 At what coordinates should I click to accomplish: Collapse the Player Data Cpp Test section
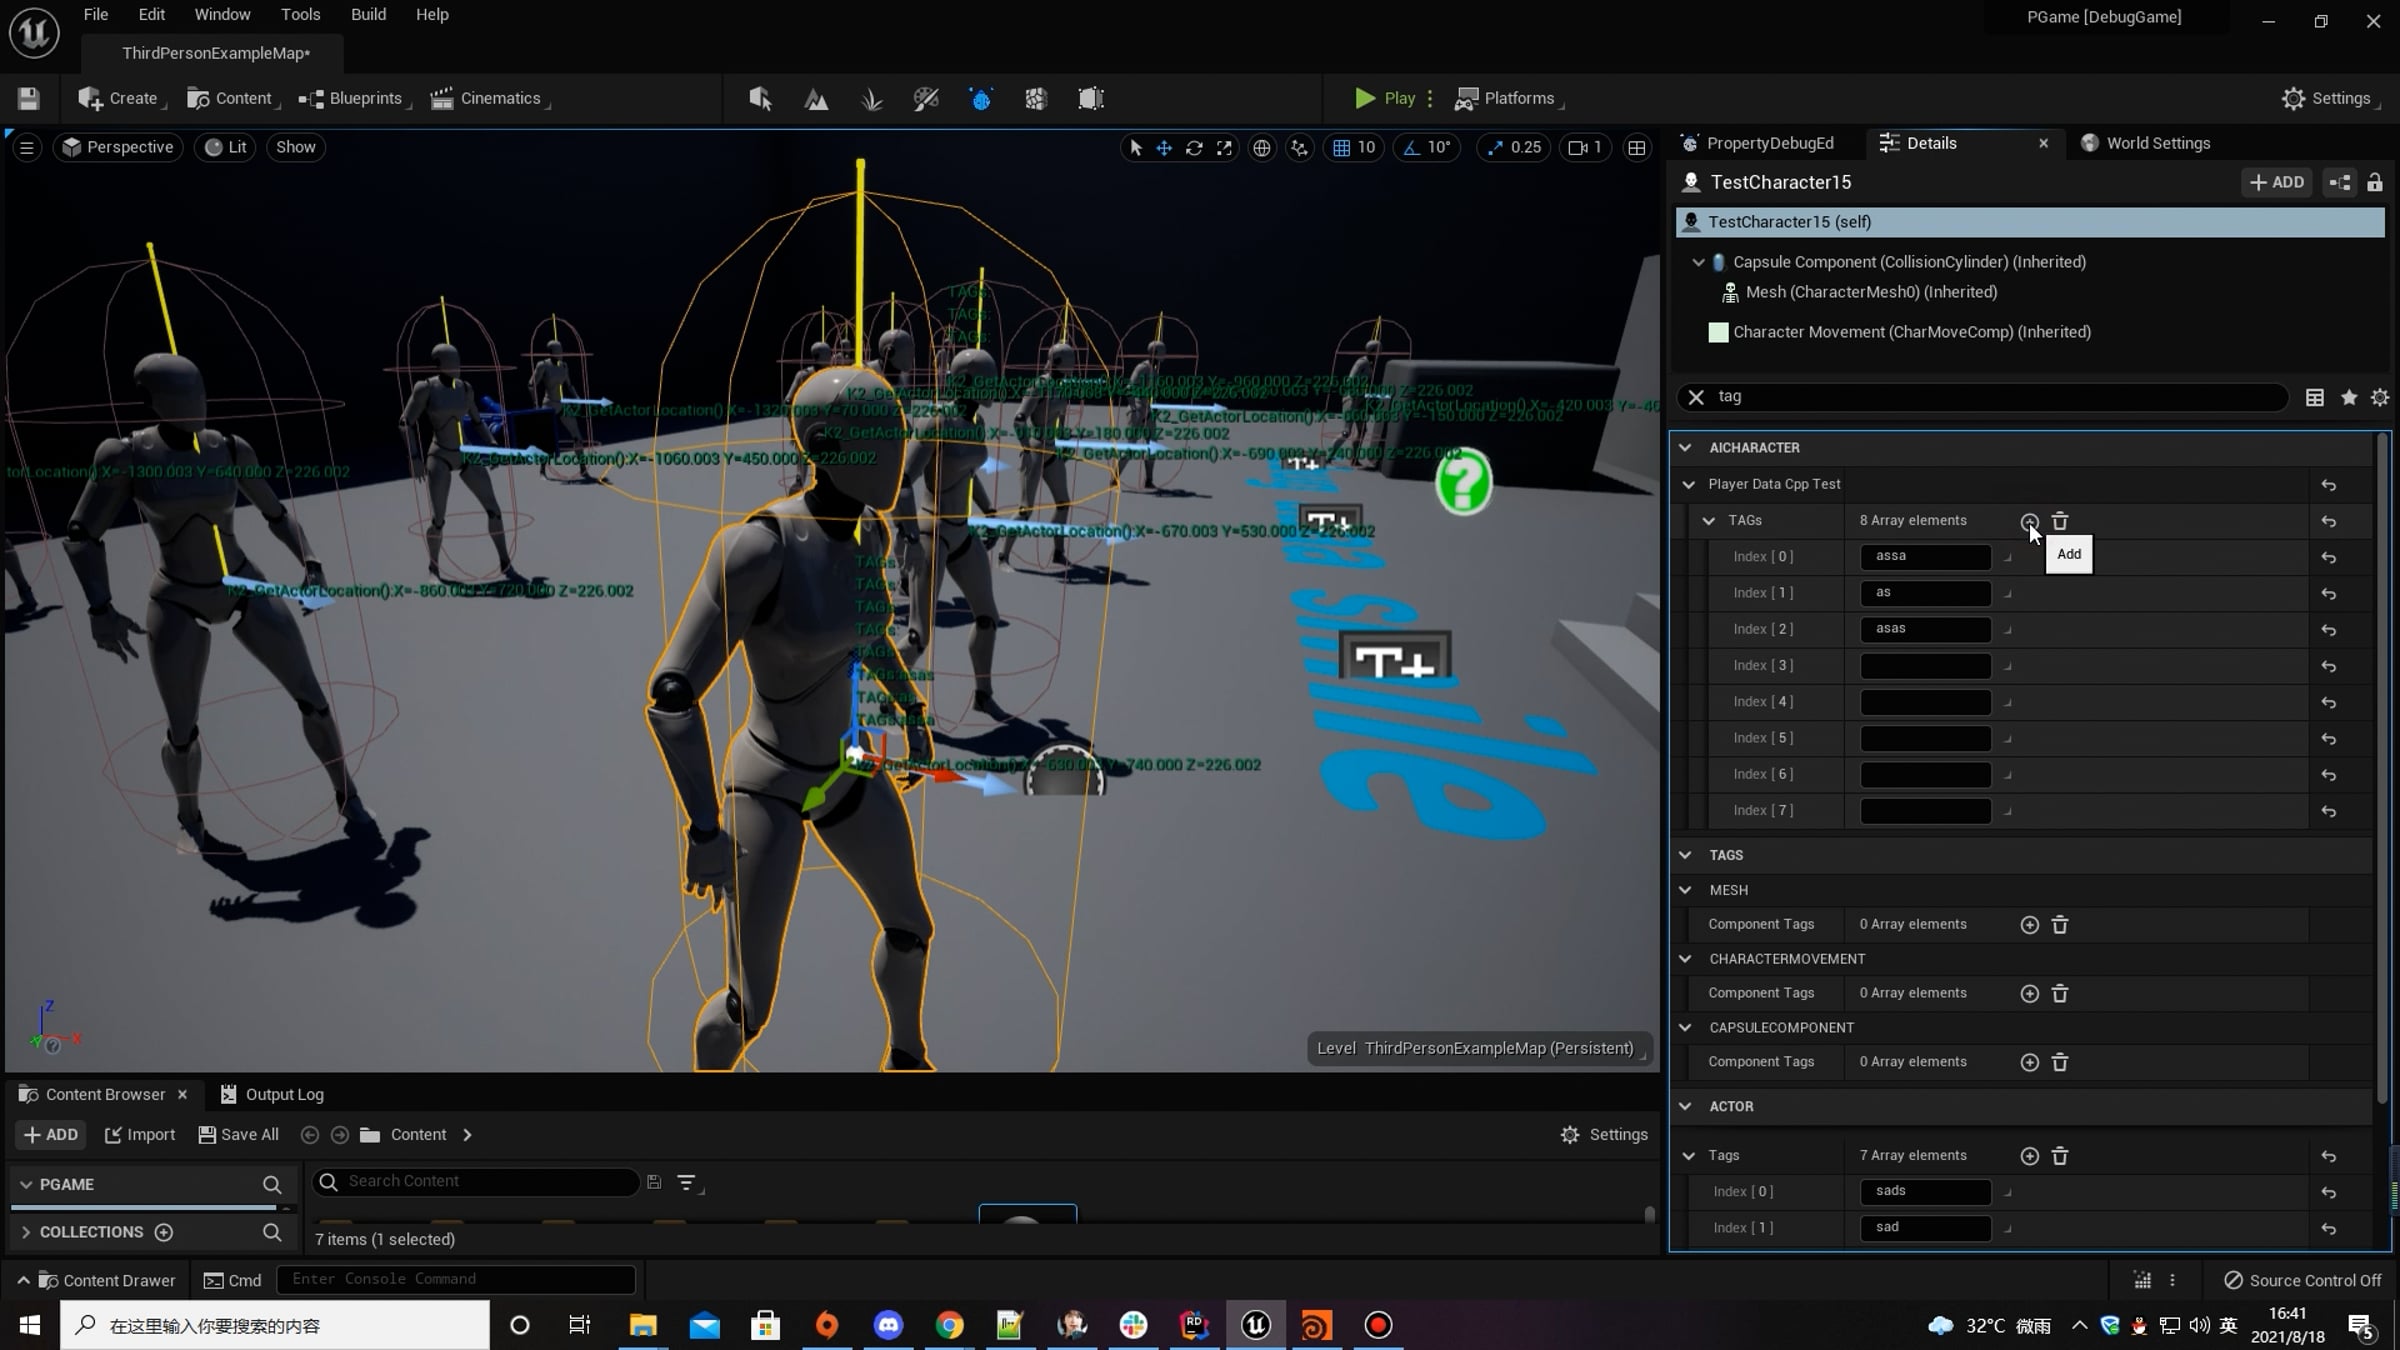(x=1689, y=485)
